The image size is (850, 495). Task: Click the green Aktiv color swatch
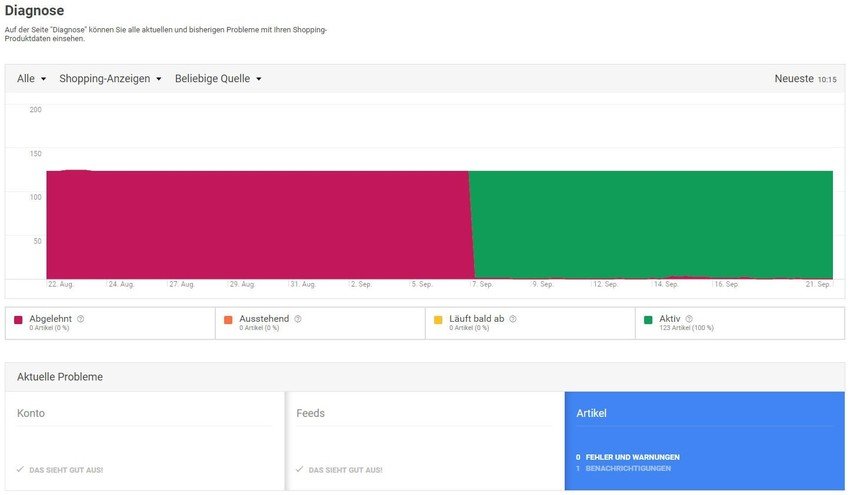tap(648, 320)
